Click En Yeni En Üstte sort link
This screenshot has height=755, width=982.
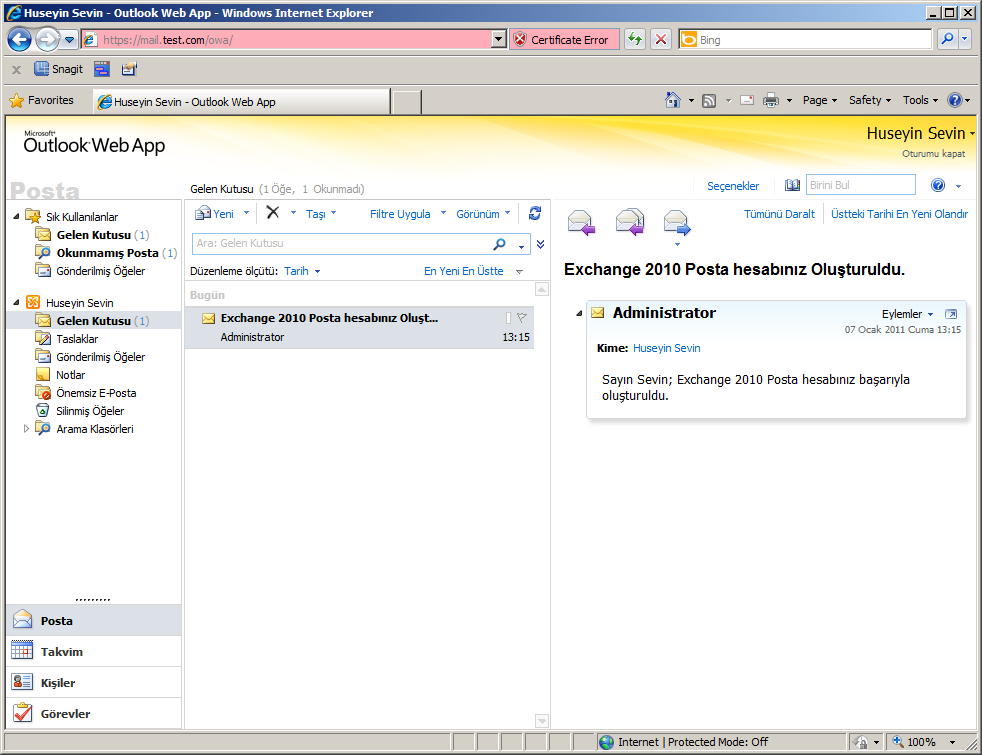[463, 271]
